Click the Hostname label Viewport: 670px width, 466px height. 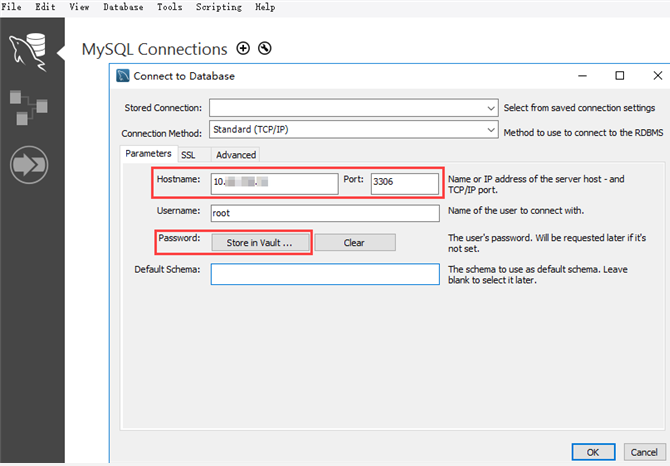pyautogui.click(x=178, y=179)
